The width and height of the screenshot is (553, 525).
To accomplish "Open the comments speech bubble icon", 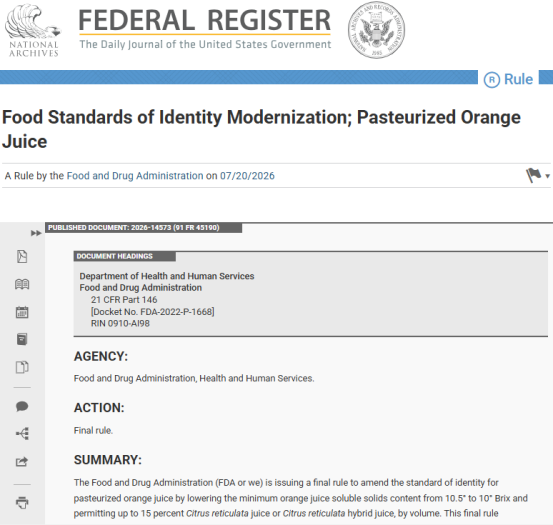I will pyautogui.click(x=22, y=406).
